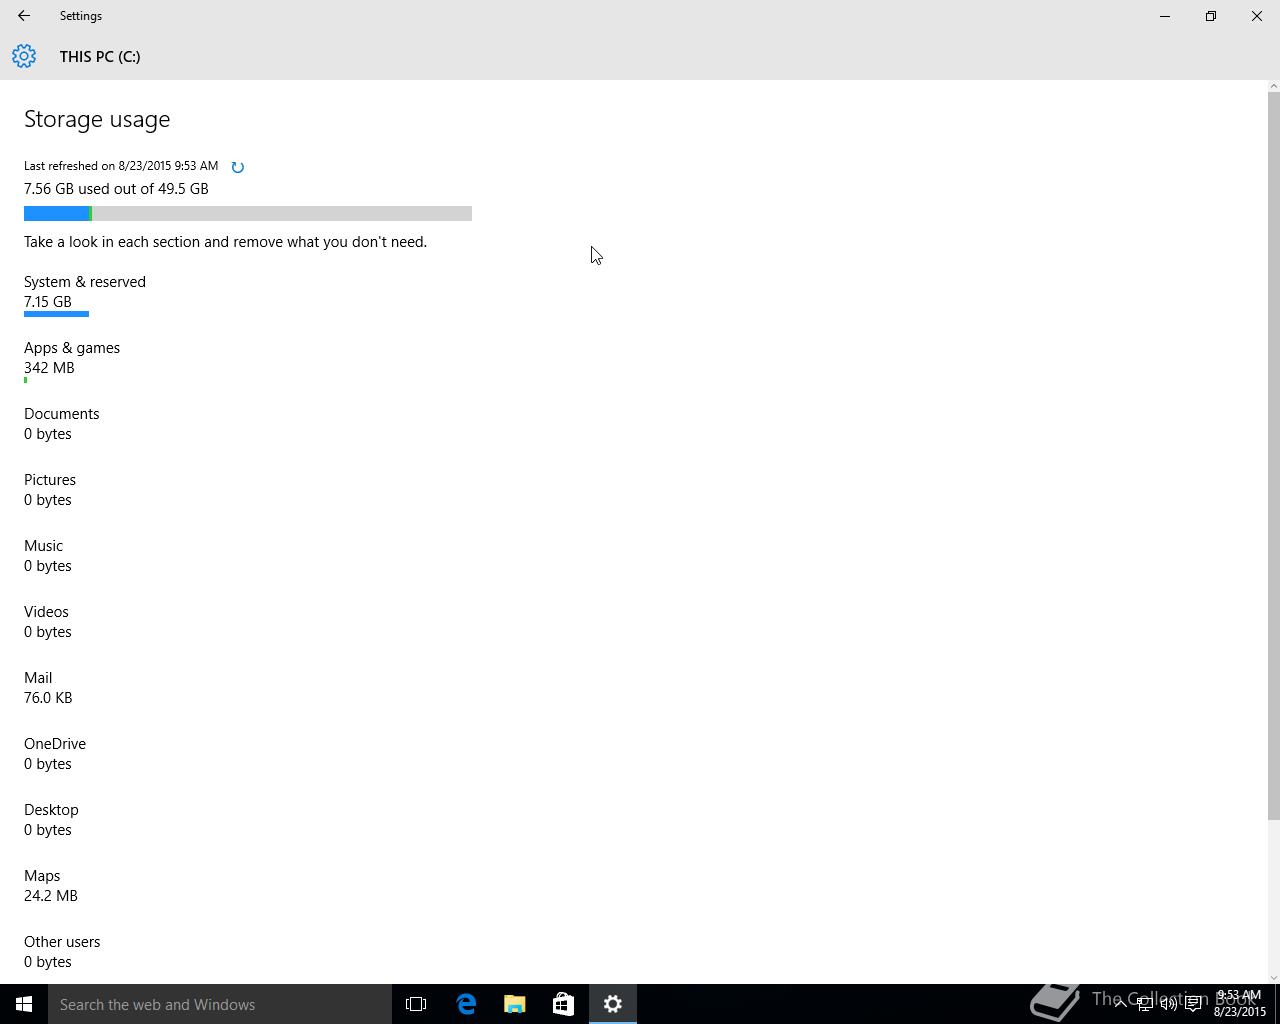Launch Microsoft Edge from the taskbar

[466, 1004]
